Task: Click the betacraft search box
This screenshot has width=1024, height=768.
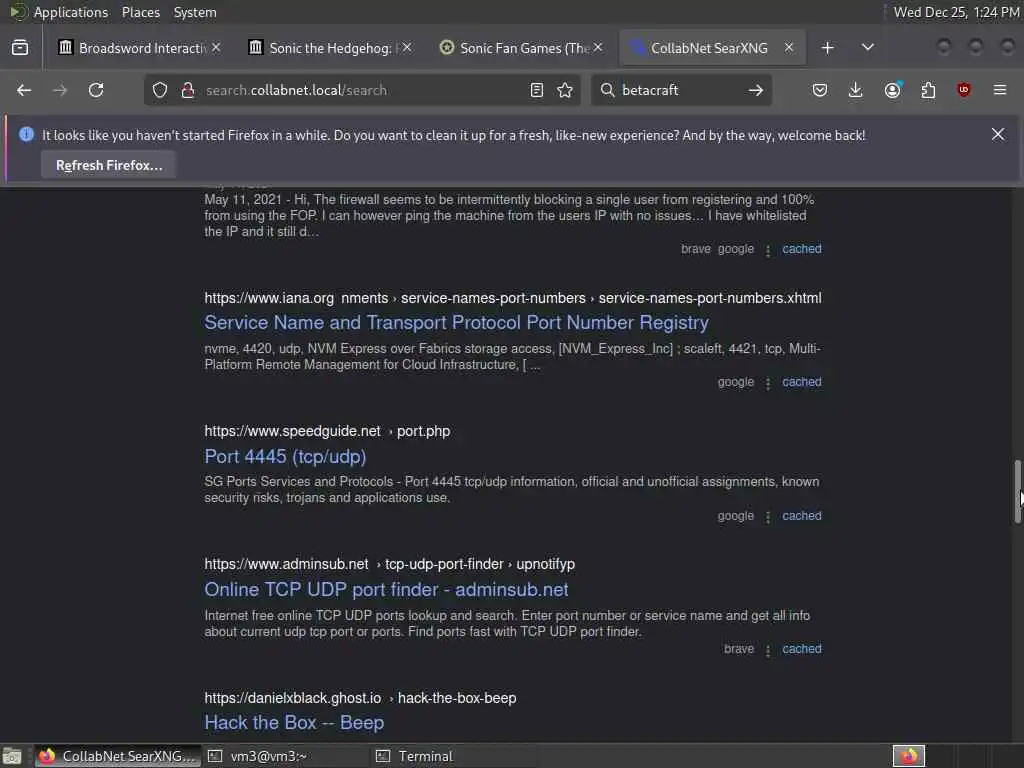Action: [x=679, y=90]
